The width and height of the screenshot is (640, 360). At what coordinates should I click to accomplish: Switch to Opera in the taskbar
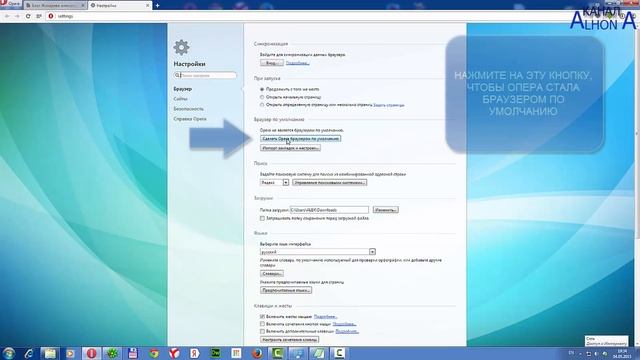click(x=91, y=353)
